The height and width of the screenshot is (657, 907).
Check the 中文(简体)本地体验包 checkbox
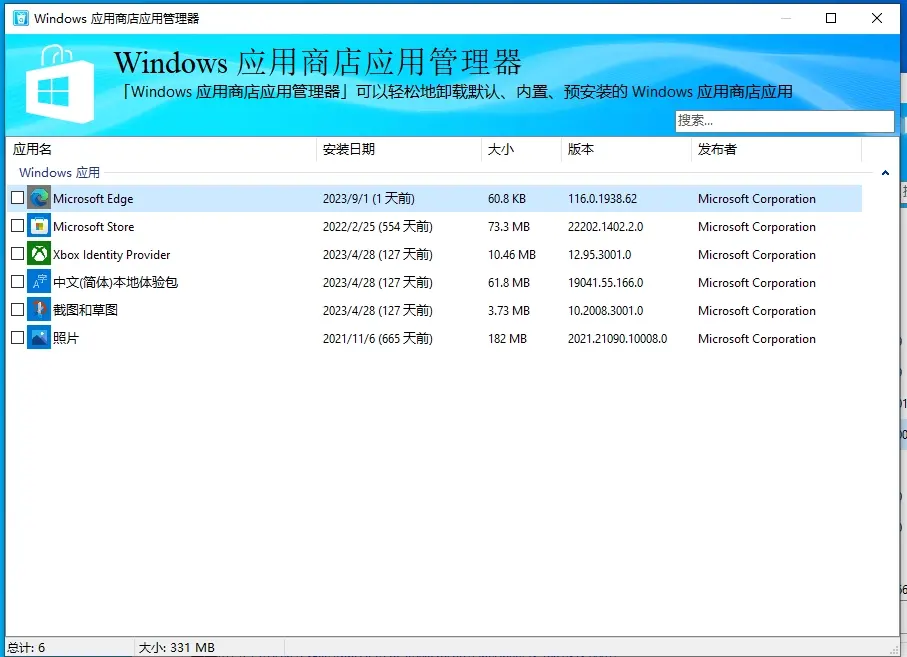click(17, 282)
